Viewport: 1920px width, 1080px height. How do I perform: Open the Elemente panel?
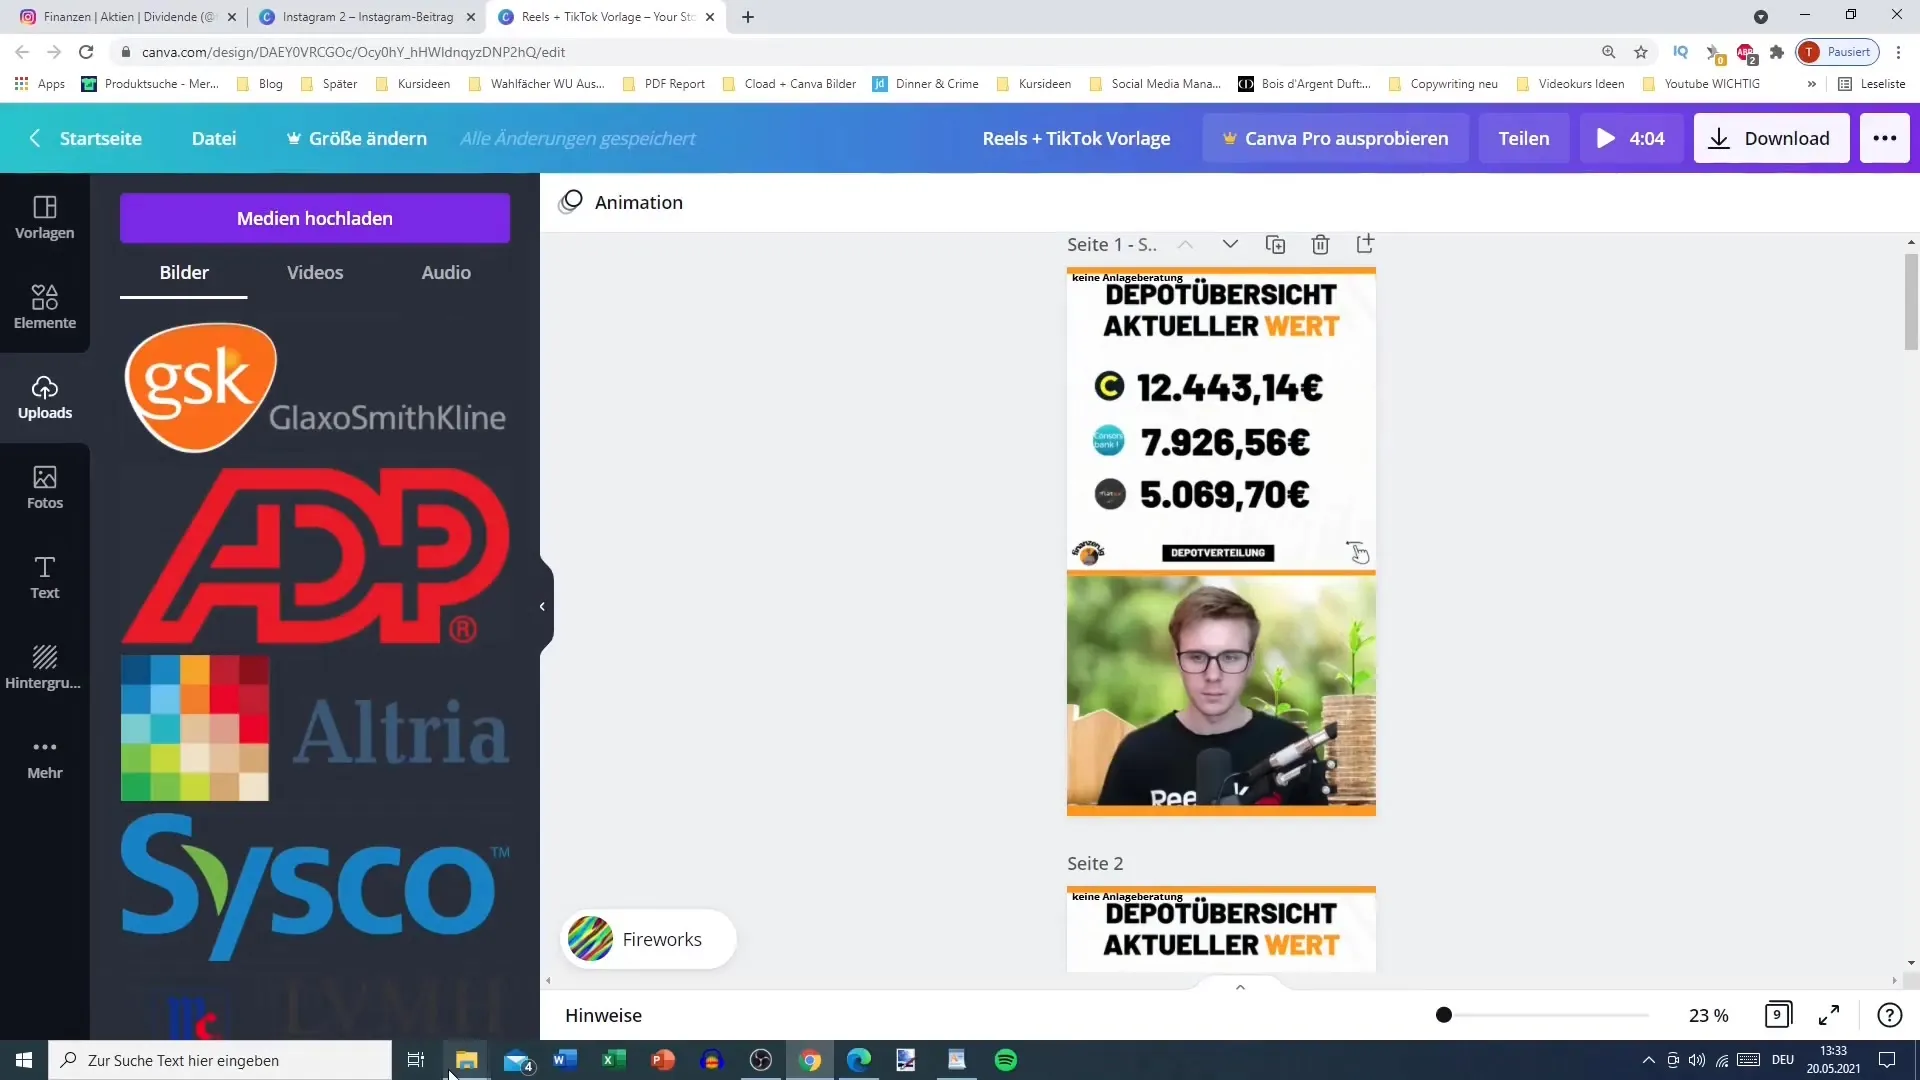(44, 307)
